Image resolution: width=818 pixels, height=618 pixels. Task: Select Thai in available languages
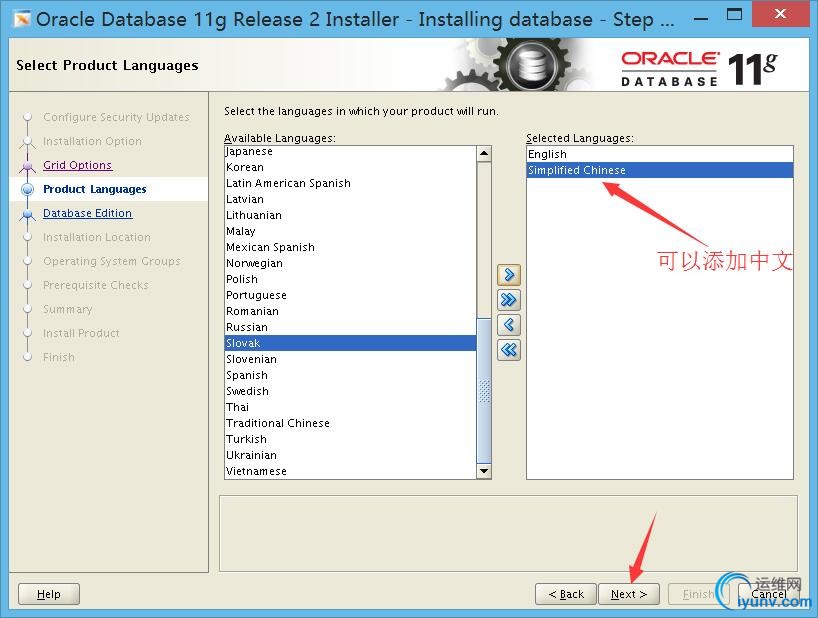coord(350,407)
